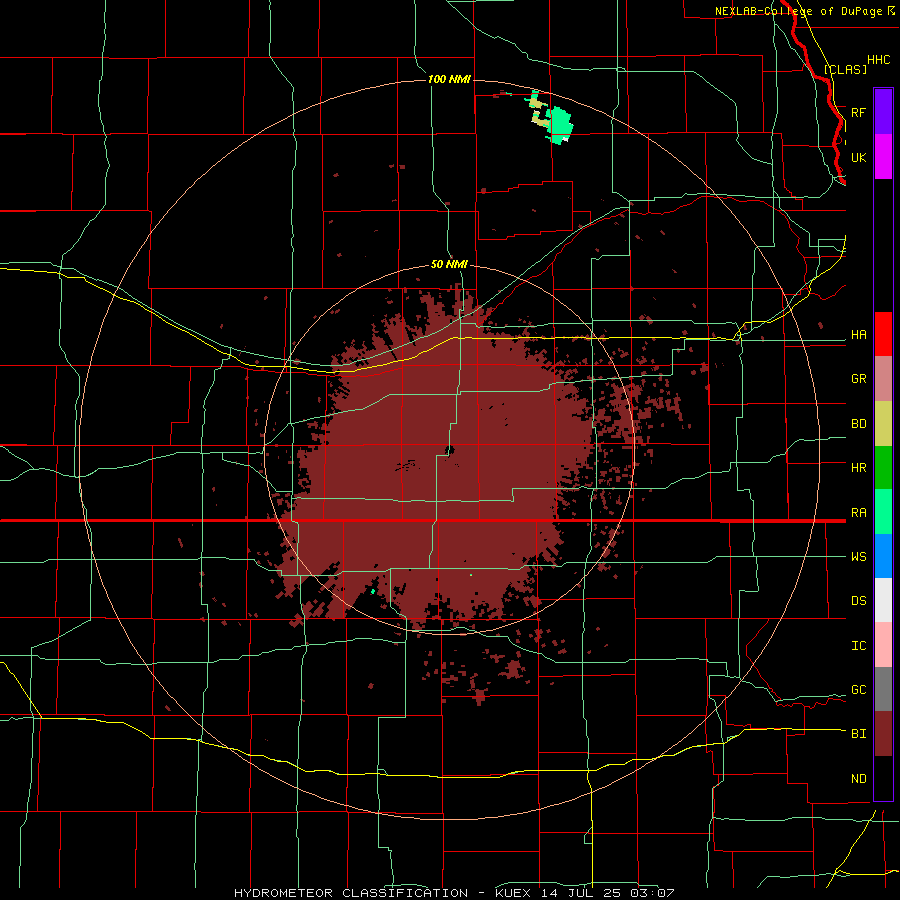900x900 pixels.
Task: Click the RA legend label
Action: coord(859,513)
